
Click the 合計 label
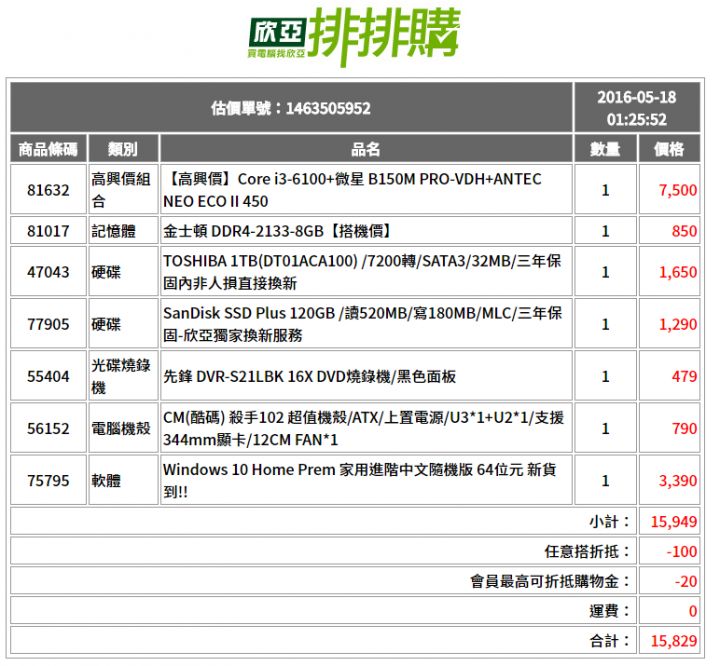610,641
